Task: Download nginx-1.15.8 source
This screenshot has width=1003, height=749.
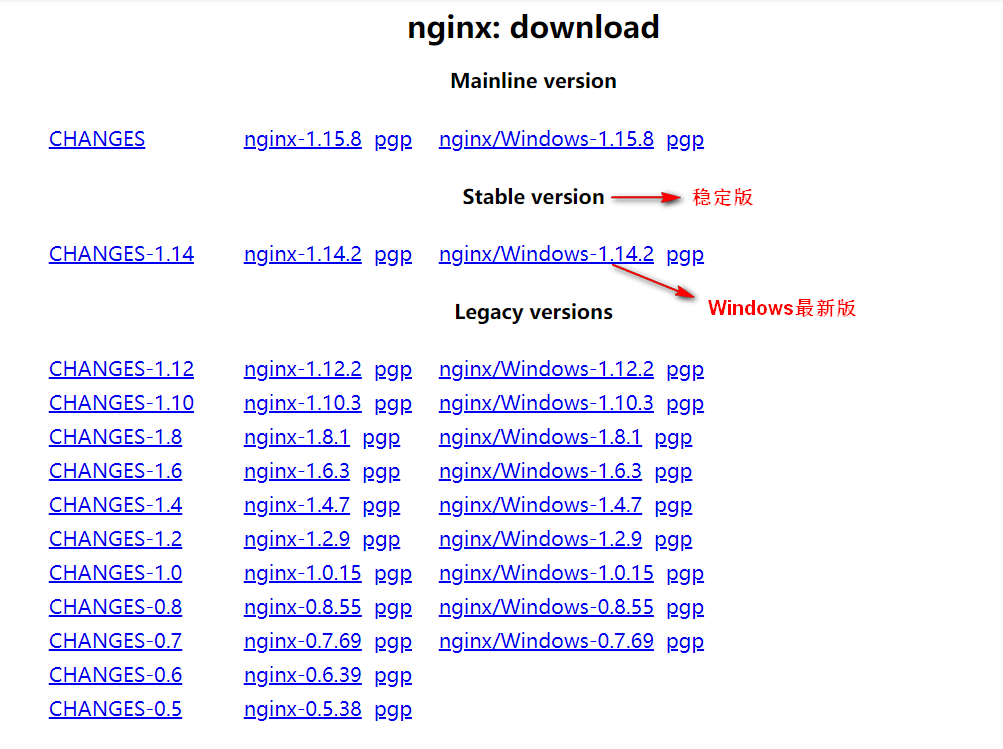Action: [302, 139]
